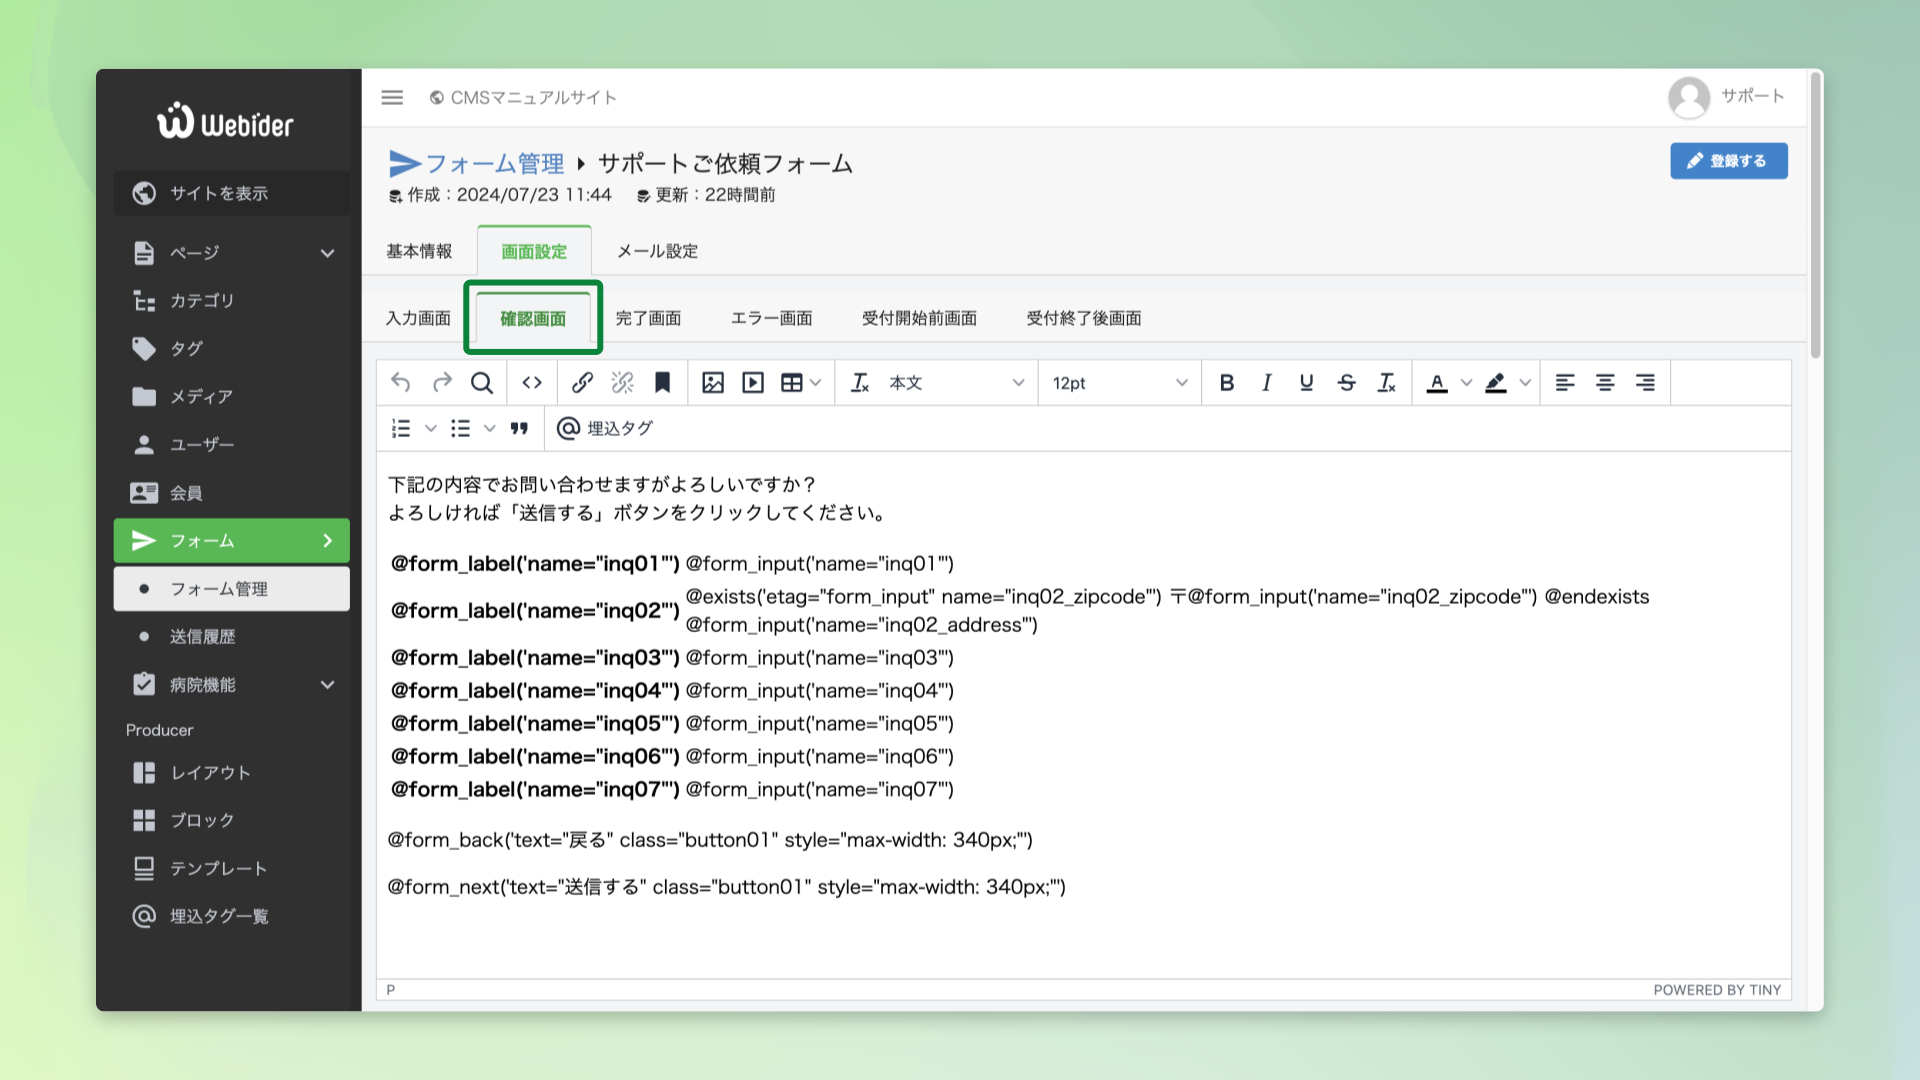Apply bullet list
The height and width of the screenshot is (1080, 1920).
(x=460, y=428)
